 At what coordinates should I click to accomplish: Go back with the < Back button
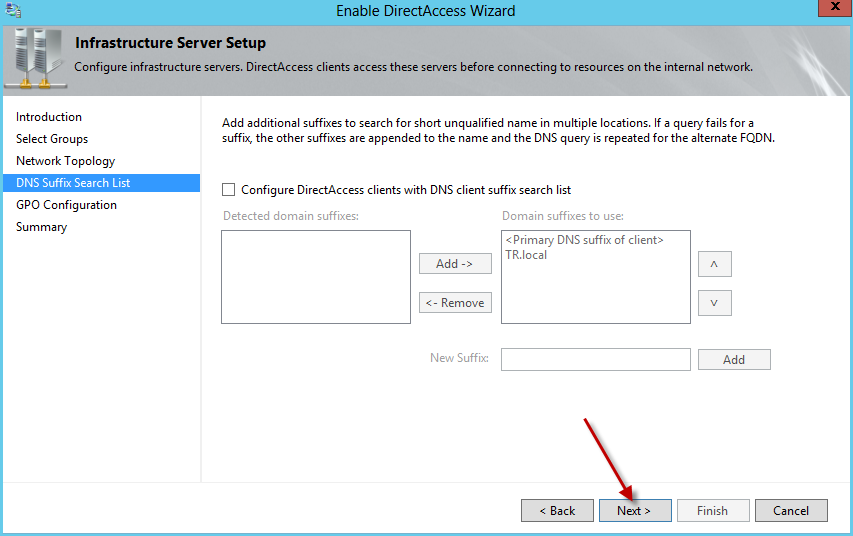click(557, 510)
